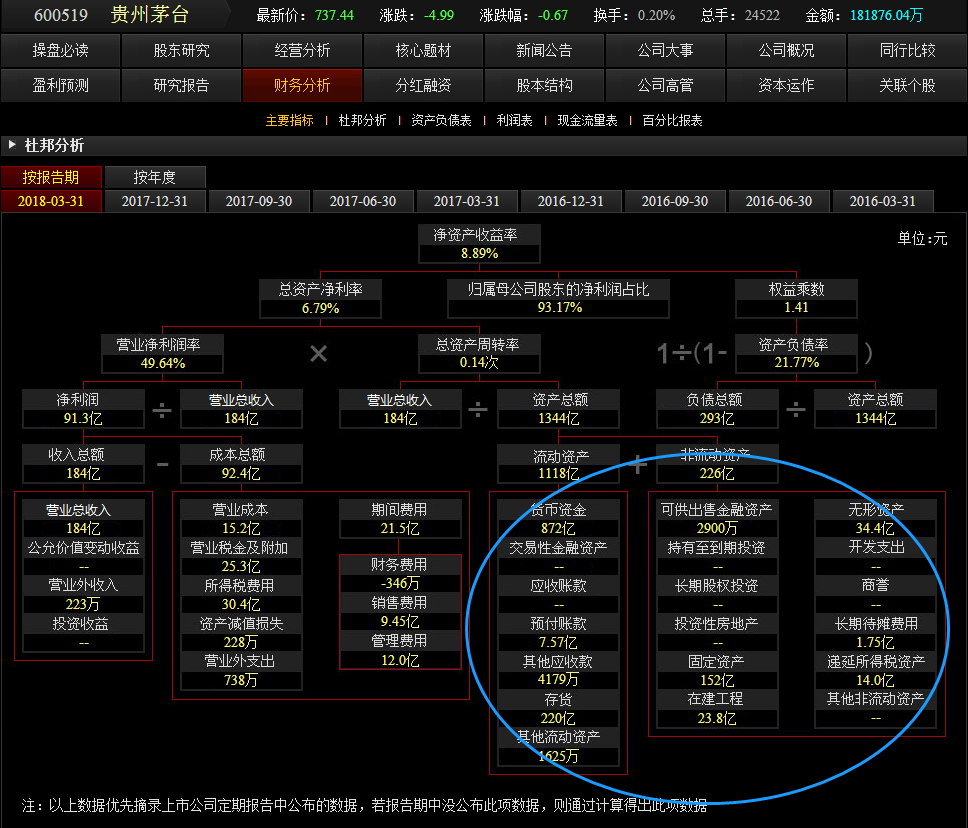The width and height of the screenshot is (968, 828).
Task: Open the 经营分析 tab
Action: click(302, 51)
